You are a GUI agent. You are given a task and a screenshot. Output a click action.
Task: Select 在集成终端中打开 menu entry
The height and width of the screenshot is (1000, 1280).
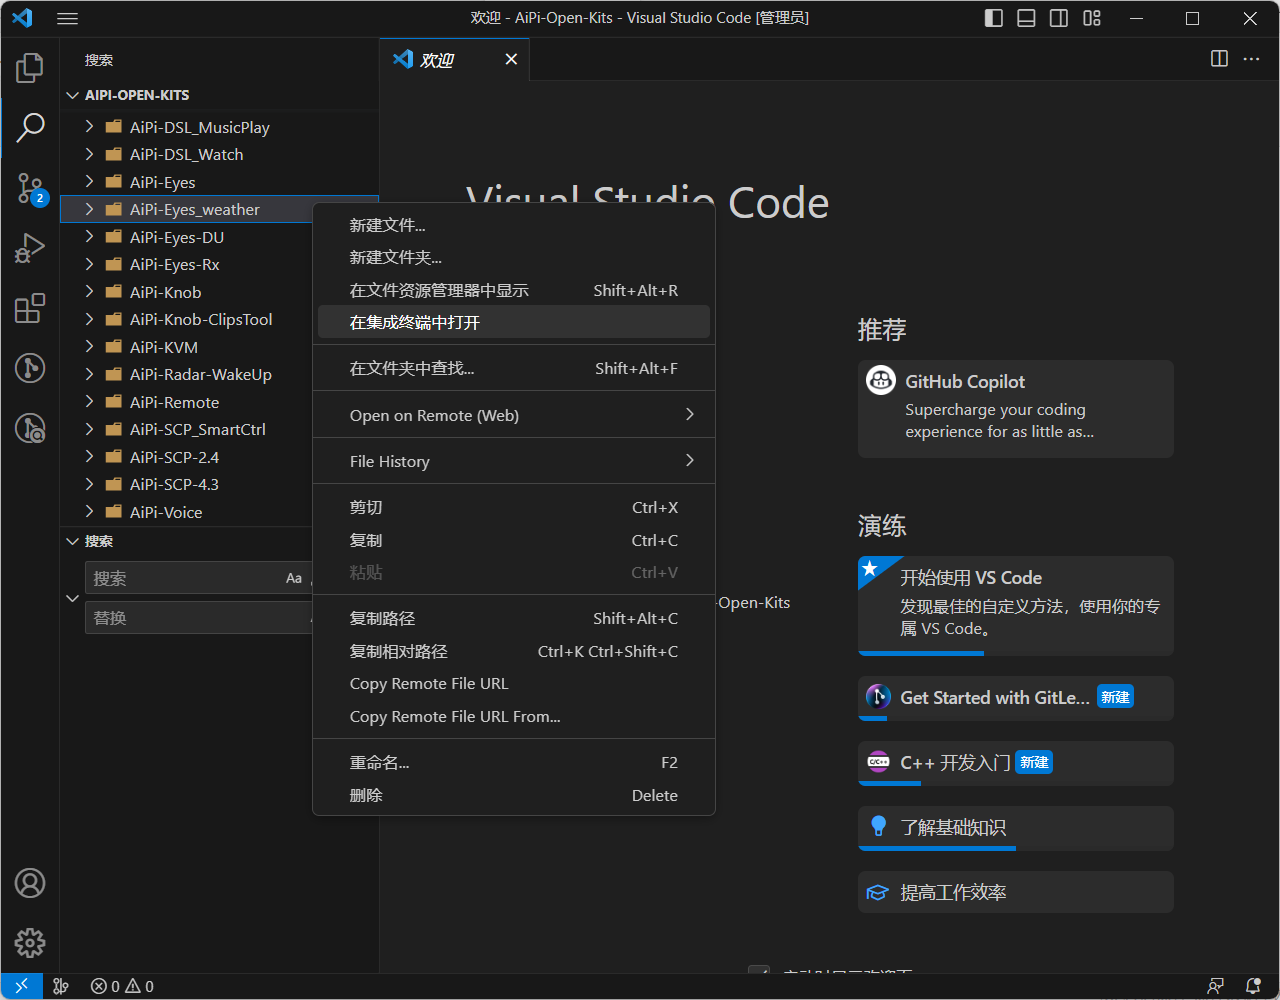[514, 322]
